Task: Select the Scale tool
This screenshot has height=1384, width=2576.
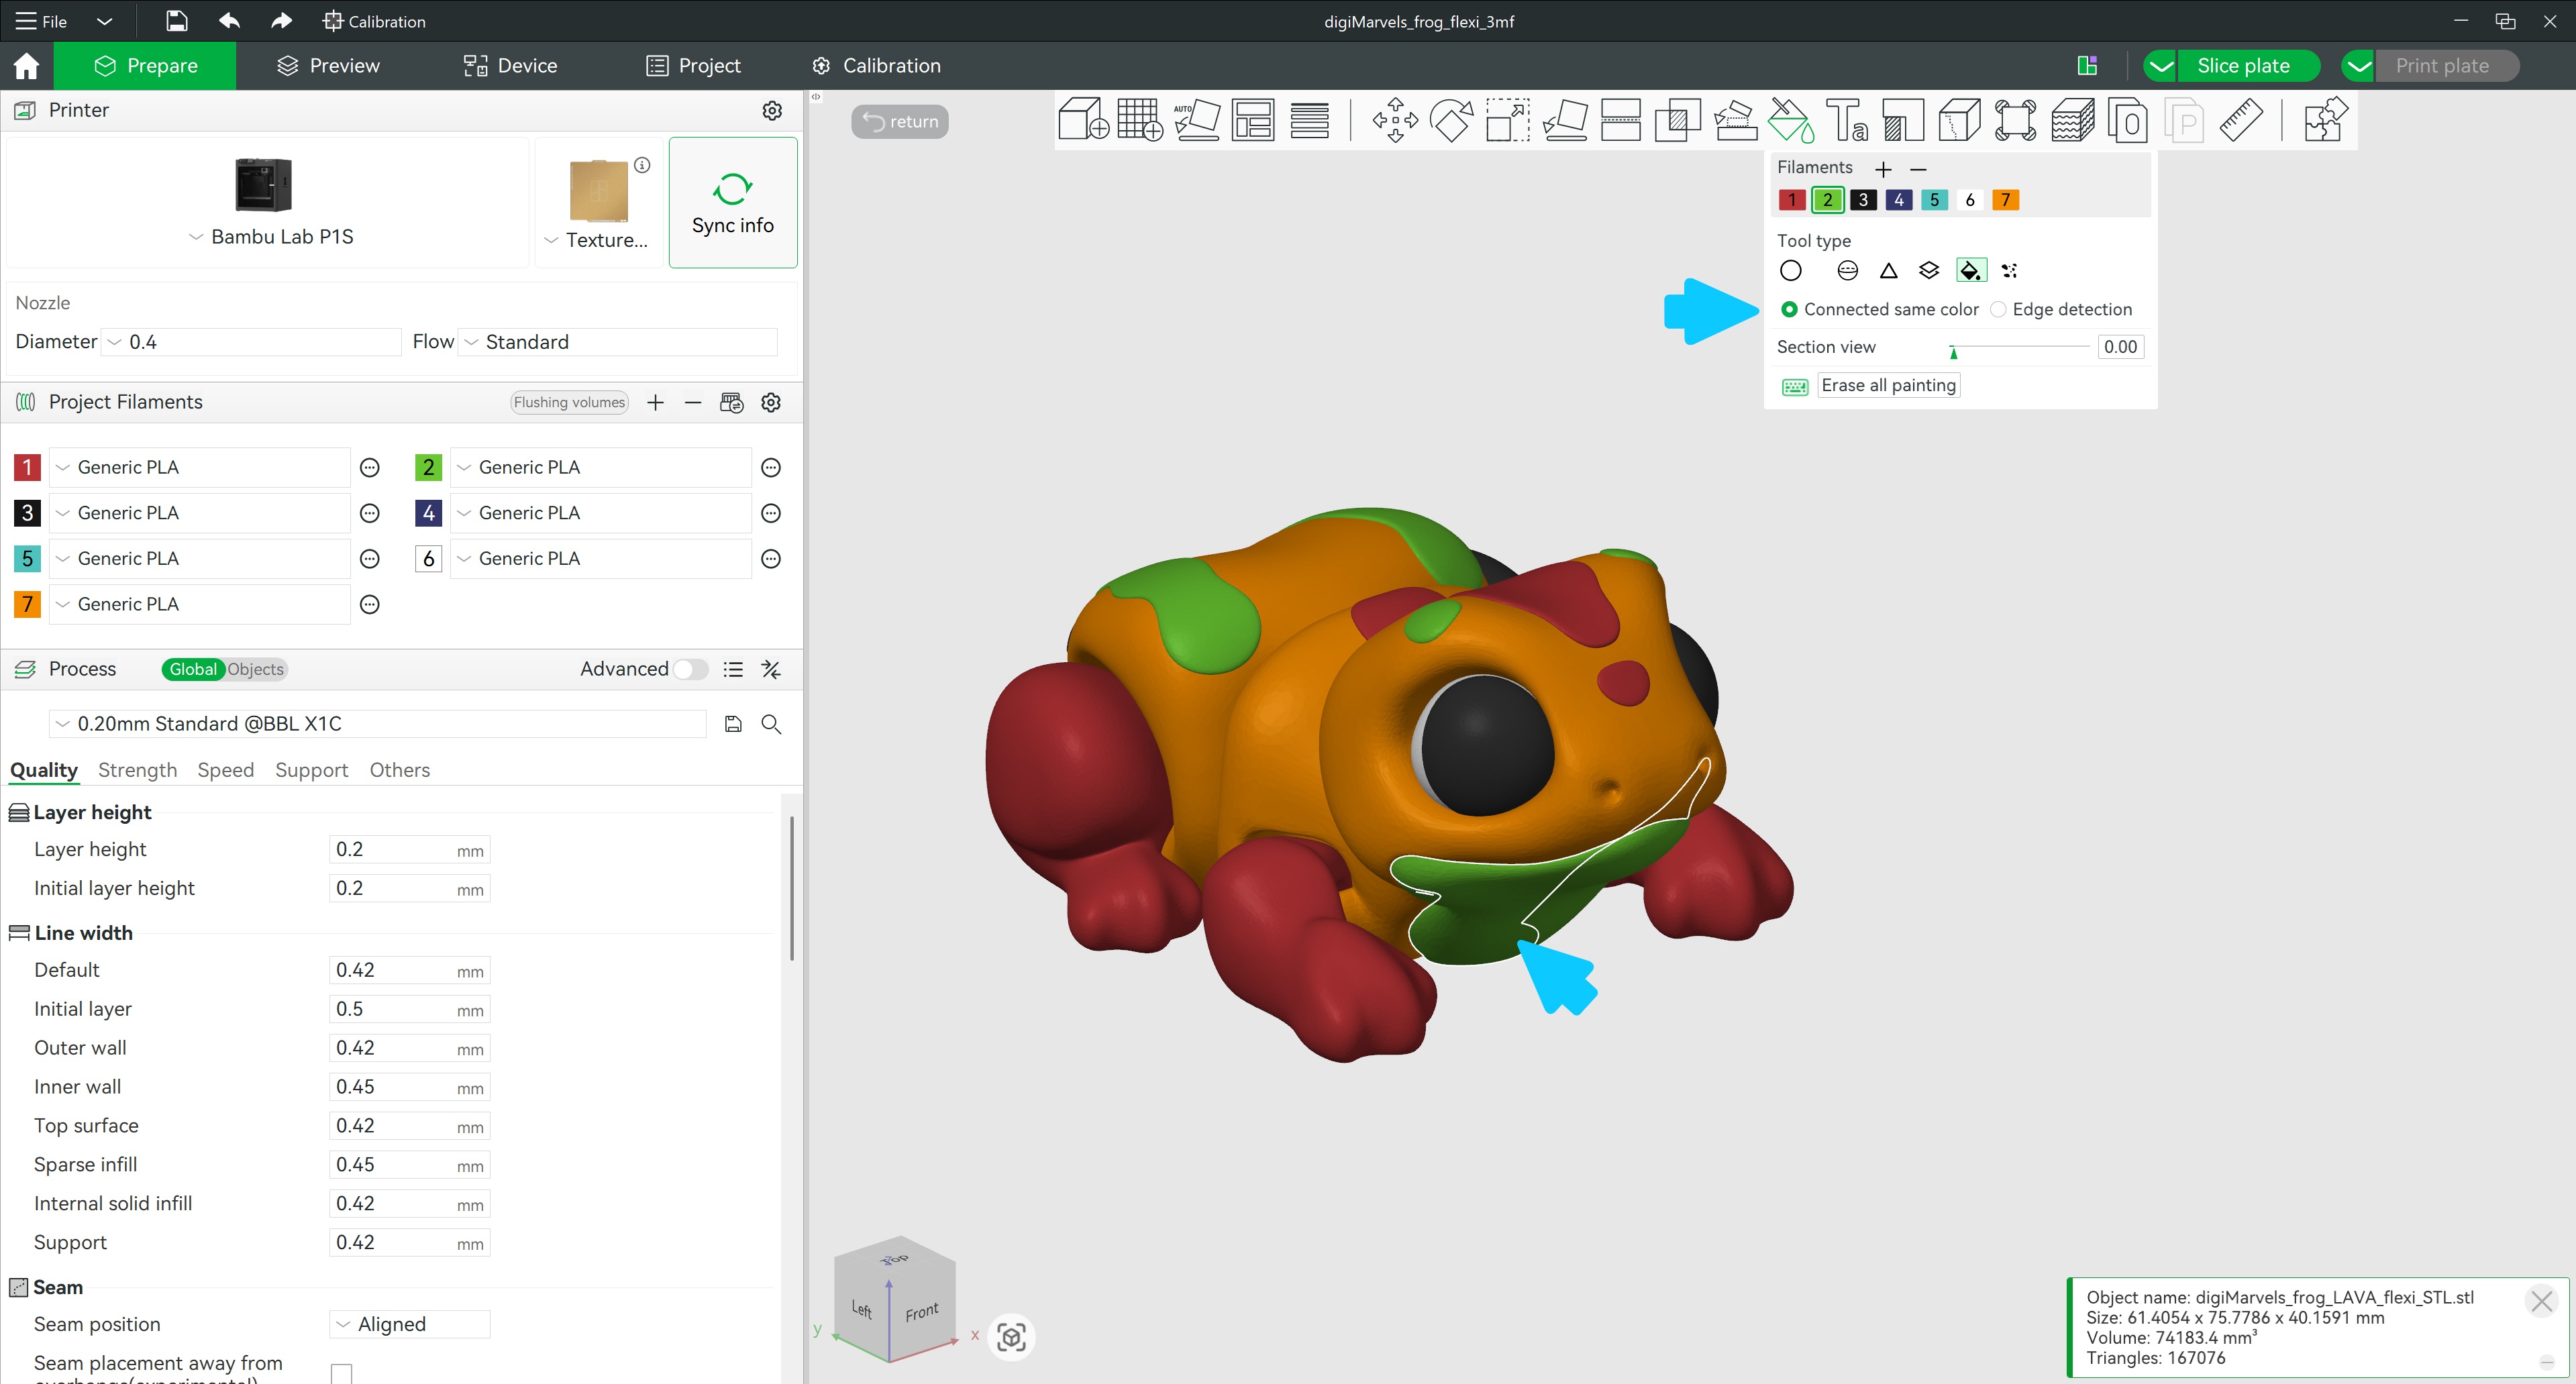Action: (1508, 120)
